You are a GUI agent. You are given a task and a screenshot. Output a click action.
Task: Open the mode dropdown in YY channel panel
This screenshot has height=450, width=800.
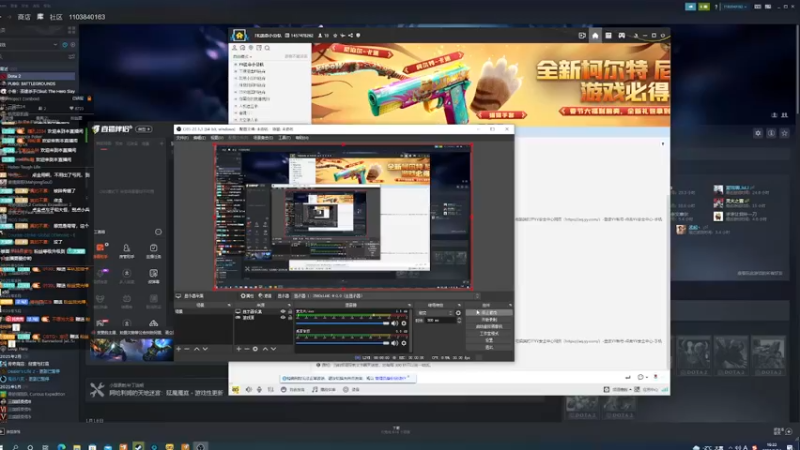pos(243,56)
